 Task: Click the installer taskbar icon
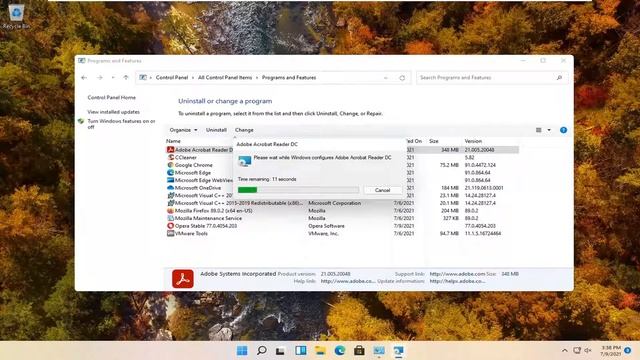coord(398,351)
